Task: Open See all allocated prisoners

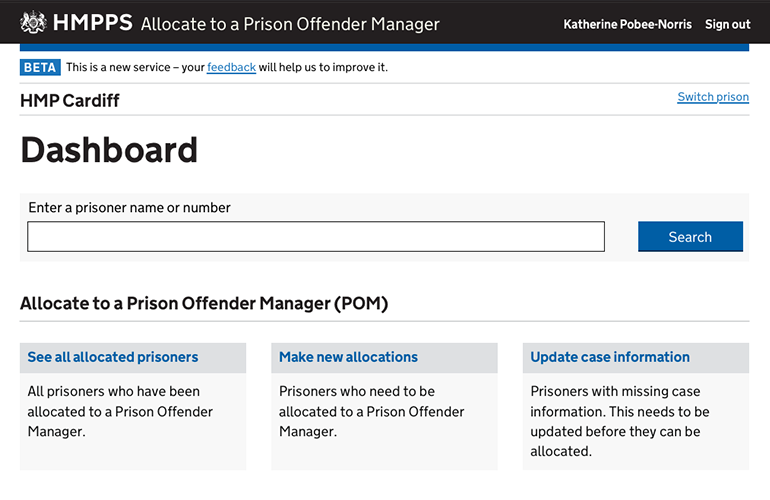Action: coord(113,357)
